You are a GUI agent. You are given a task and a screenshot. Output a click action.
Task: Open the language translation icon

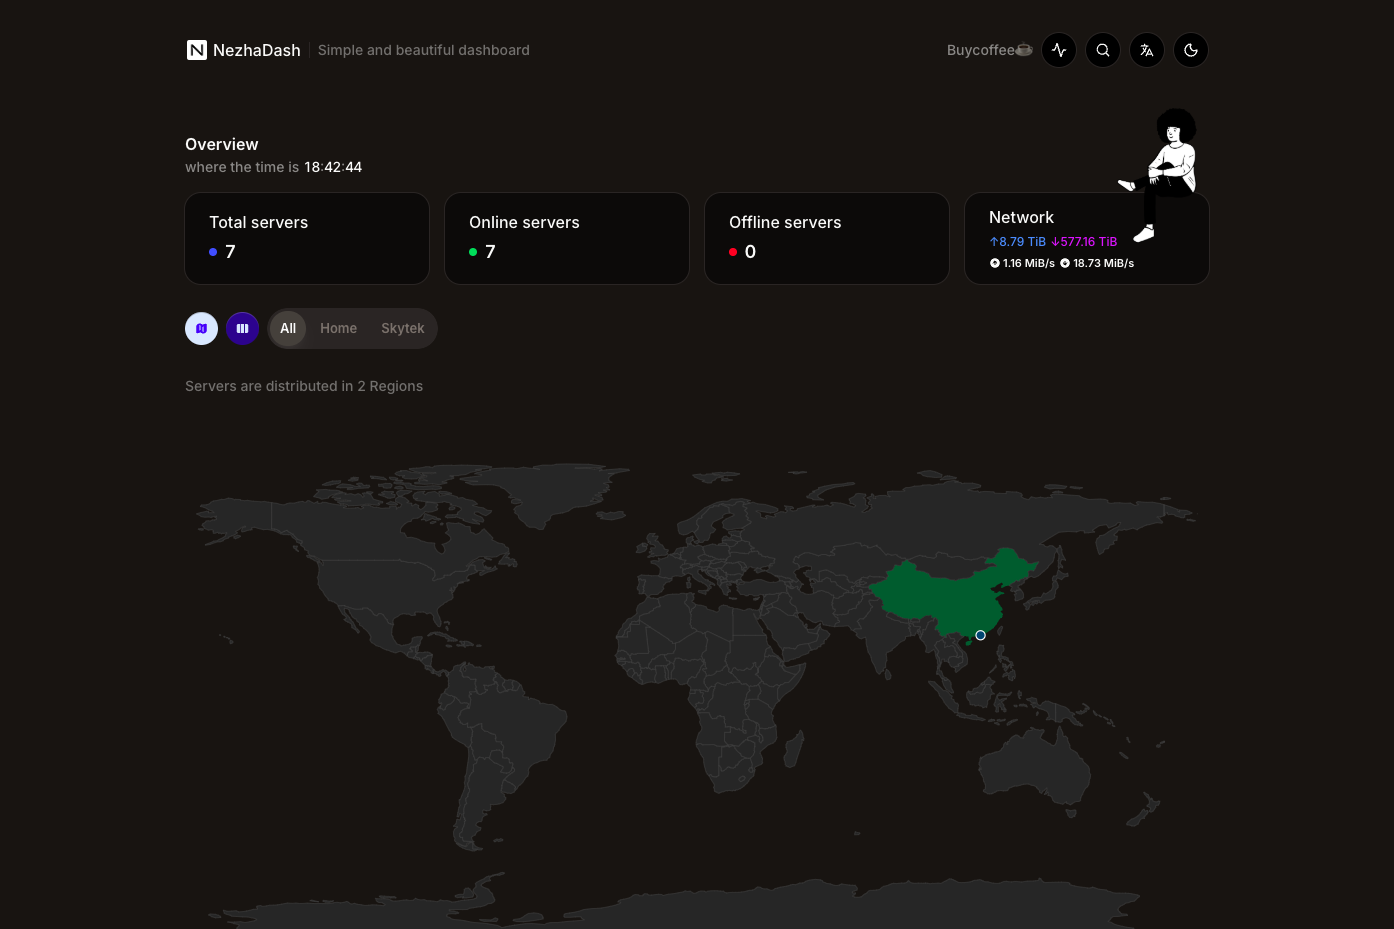[1147, 50]
